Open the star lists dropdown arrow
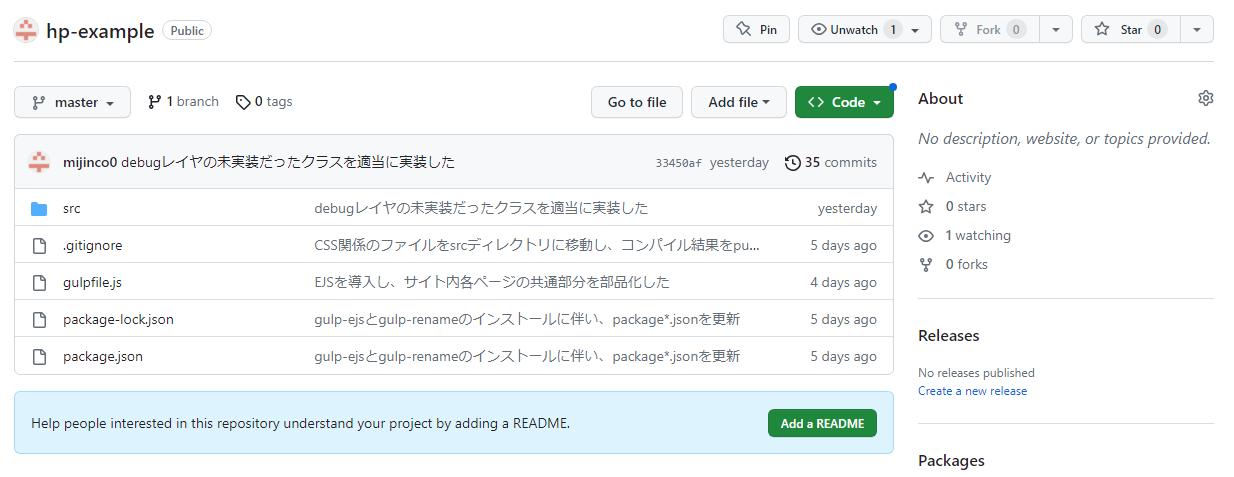The image size is (1234, 477). tap(1197, 30)
